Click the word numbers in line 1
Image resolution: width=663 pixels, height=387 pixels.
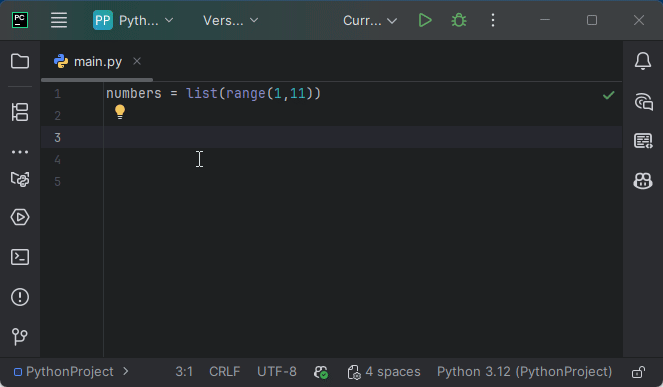[134, 93]
